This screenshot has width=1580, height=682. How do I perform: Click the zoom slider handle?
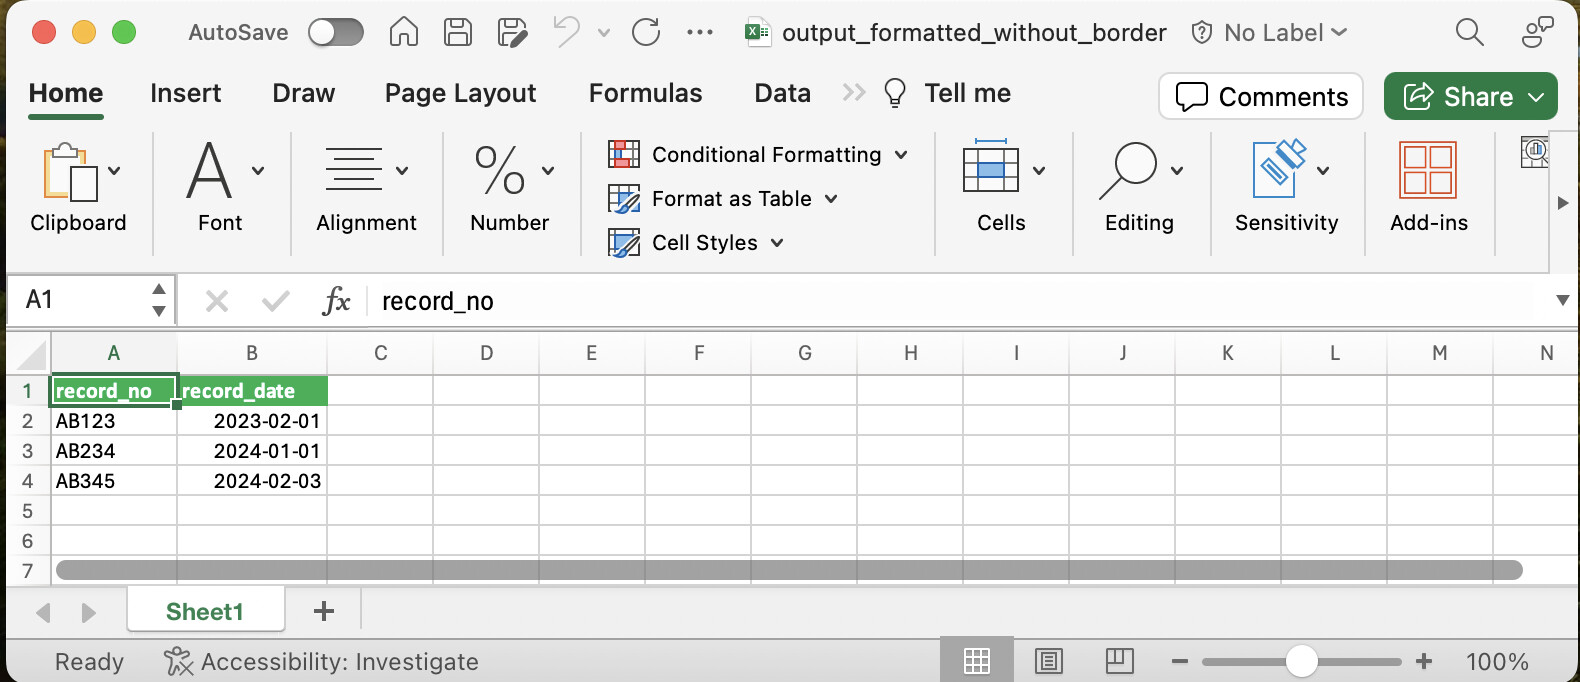[x=1301, y=661]
